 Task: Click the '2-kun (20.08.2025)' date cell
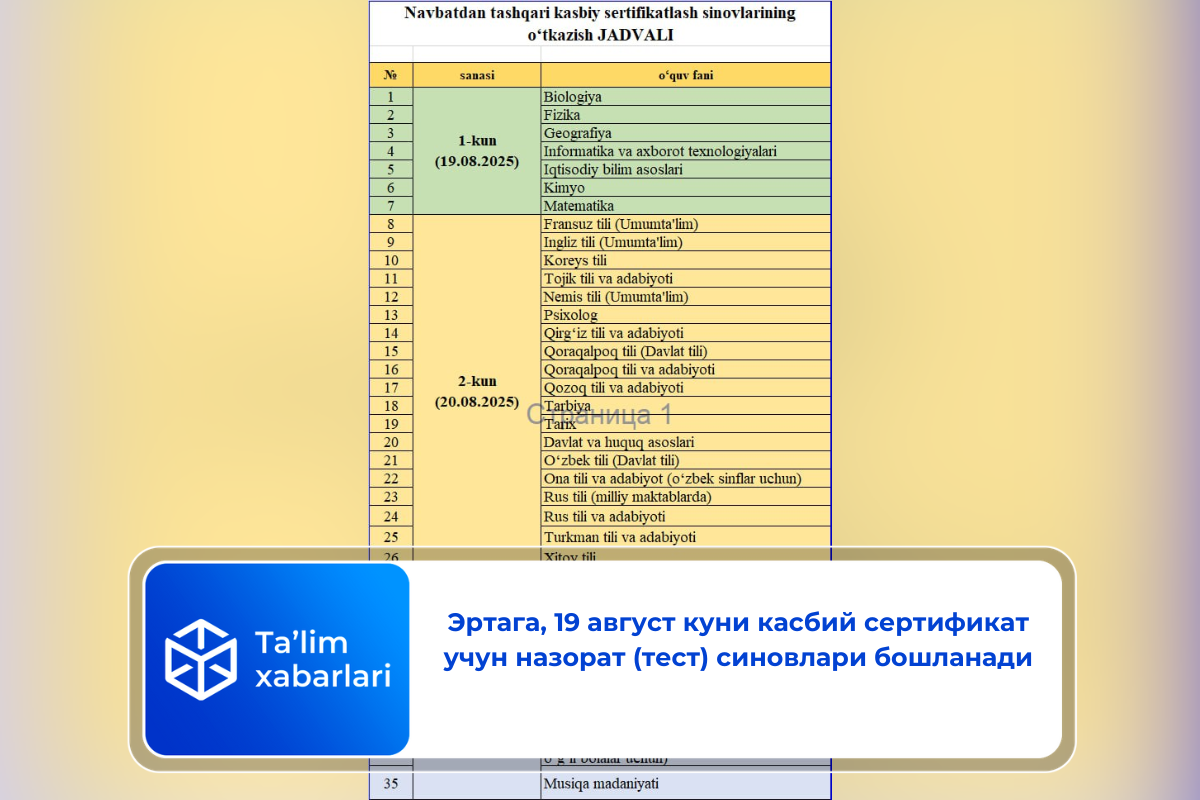(477, 392)
